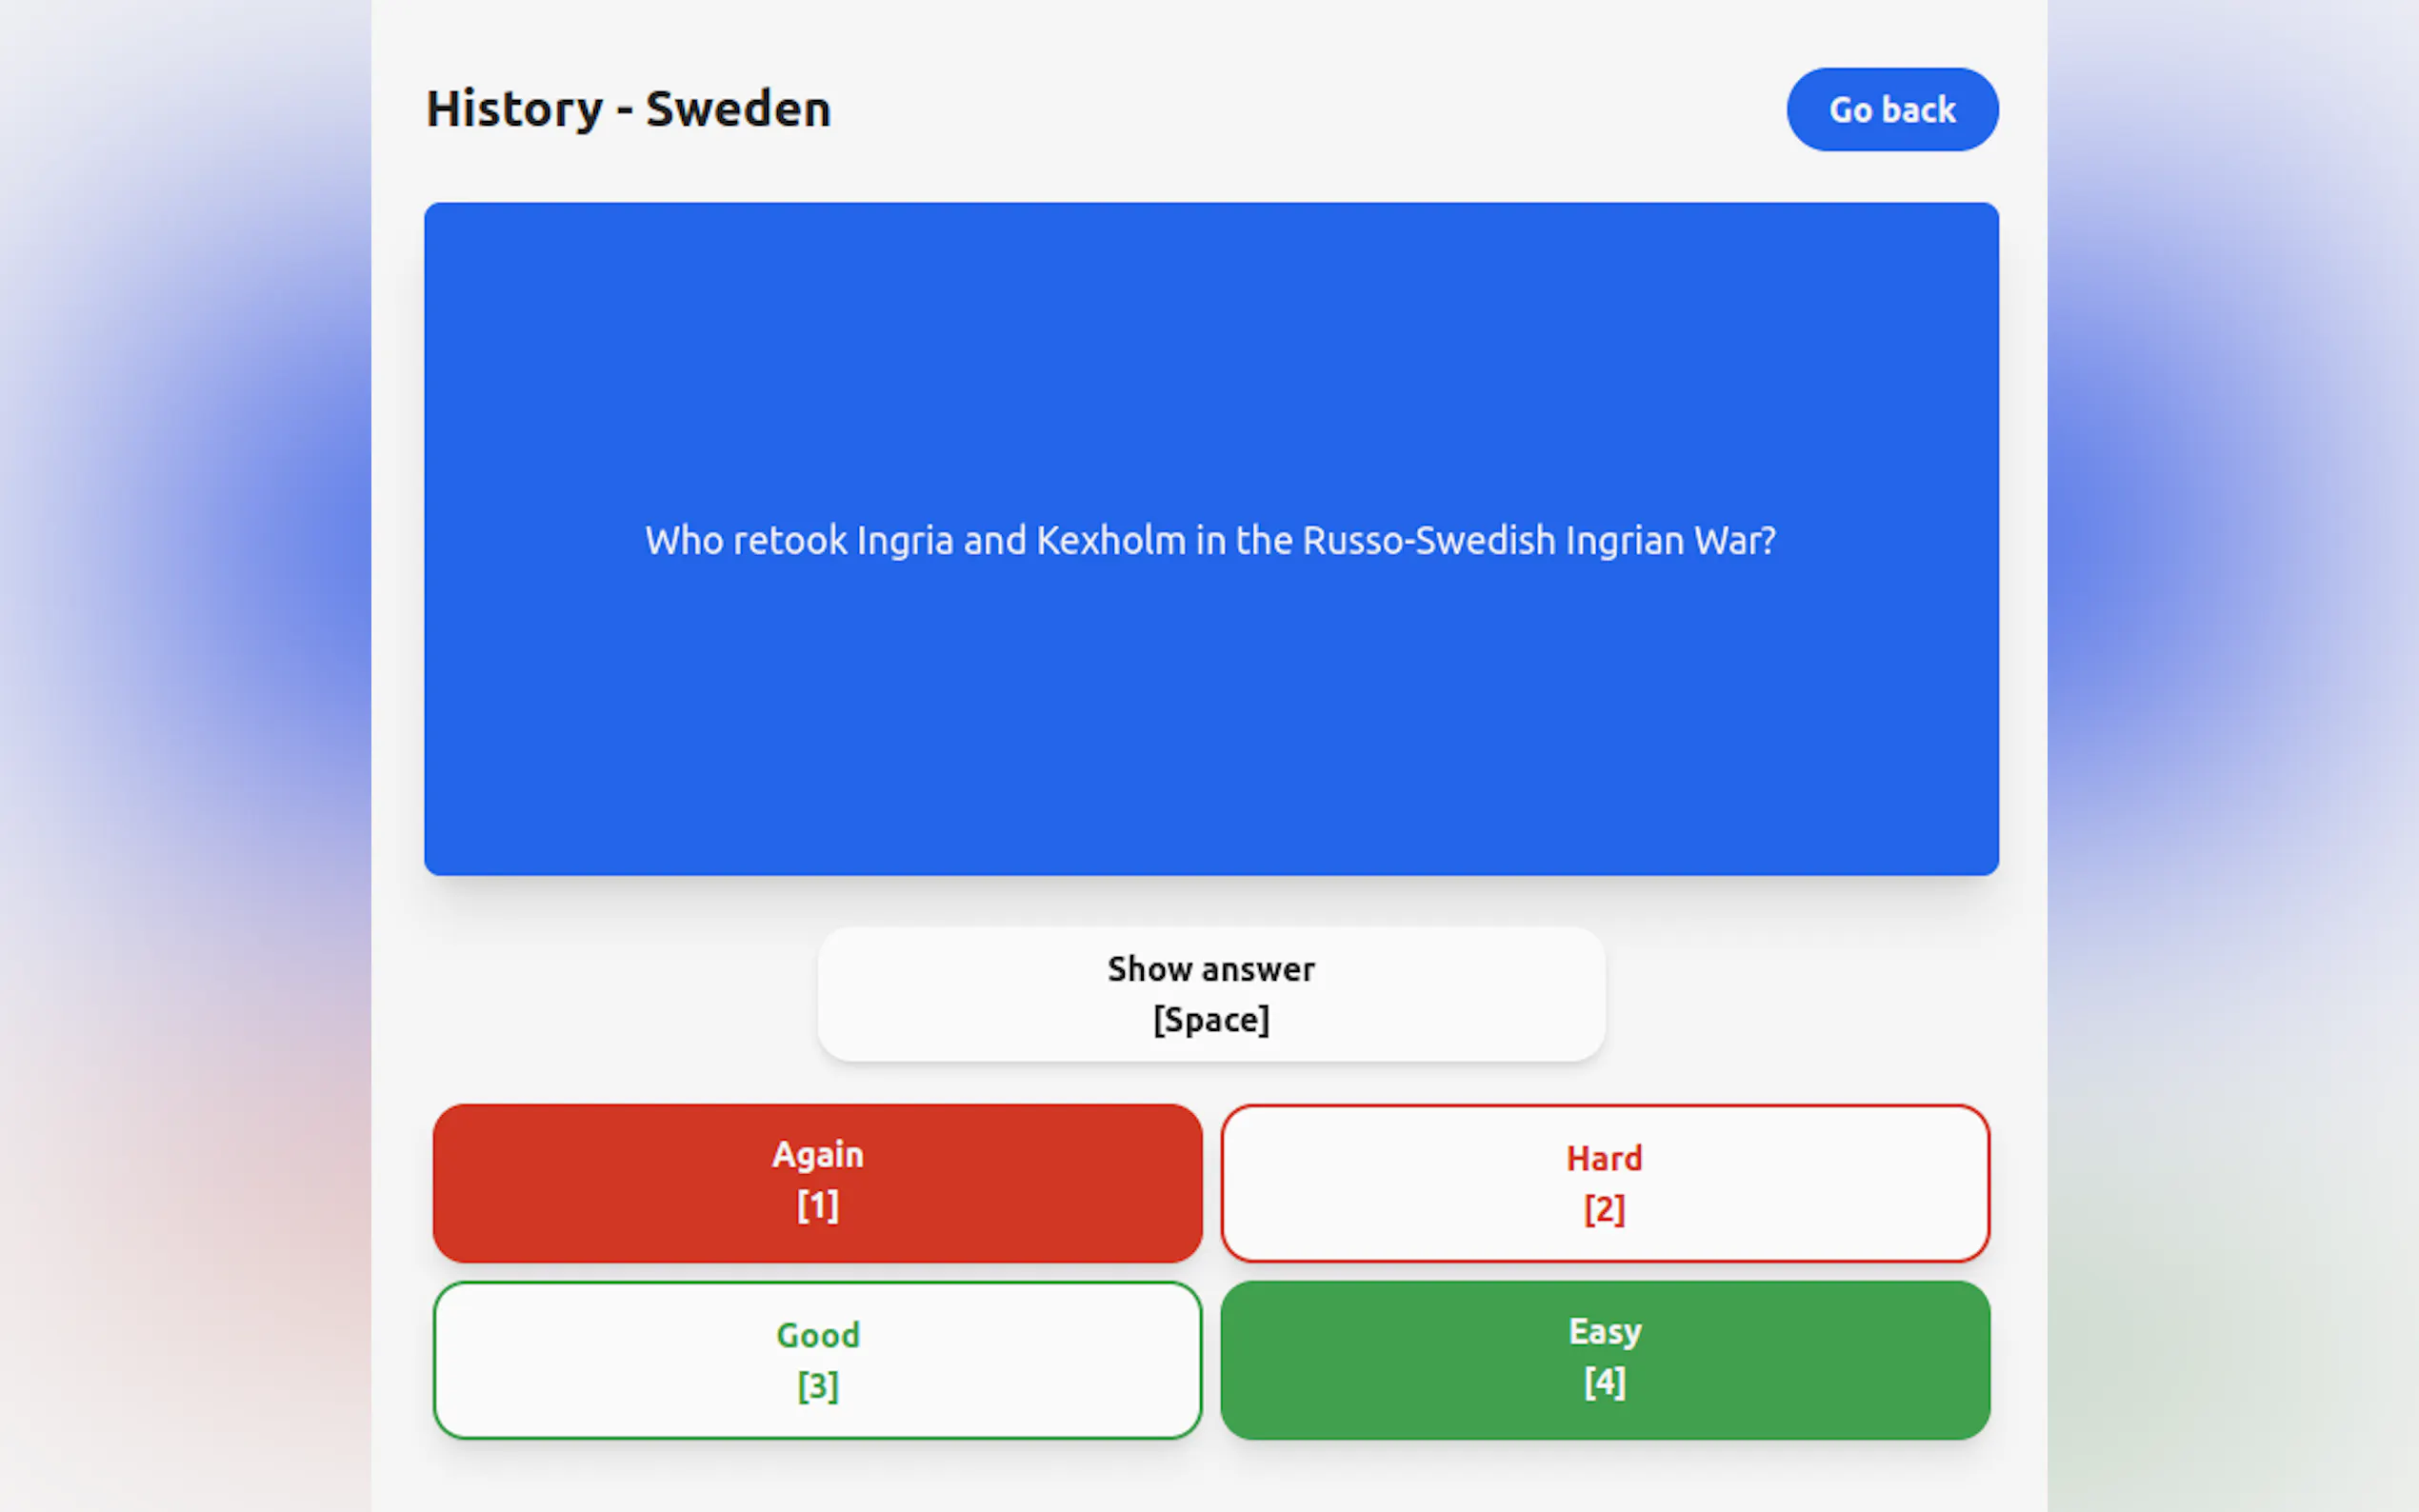Click the [3] shortcut label
Image resolution: width=2419 pixels, height=1512 pixels.
[x=817, y=1387]
